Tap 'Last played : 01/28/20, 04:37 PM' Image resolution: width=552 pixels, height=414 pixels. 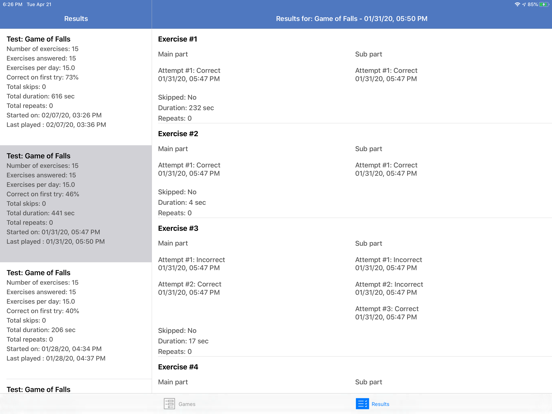click(x=56, y=359)
